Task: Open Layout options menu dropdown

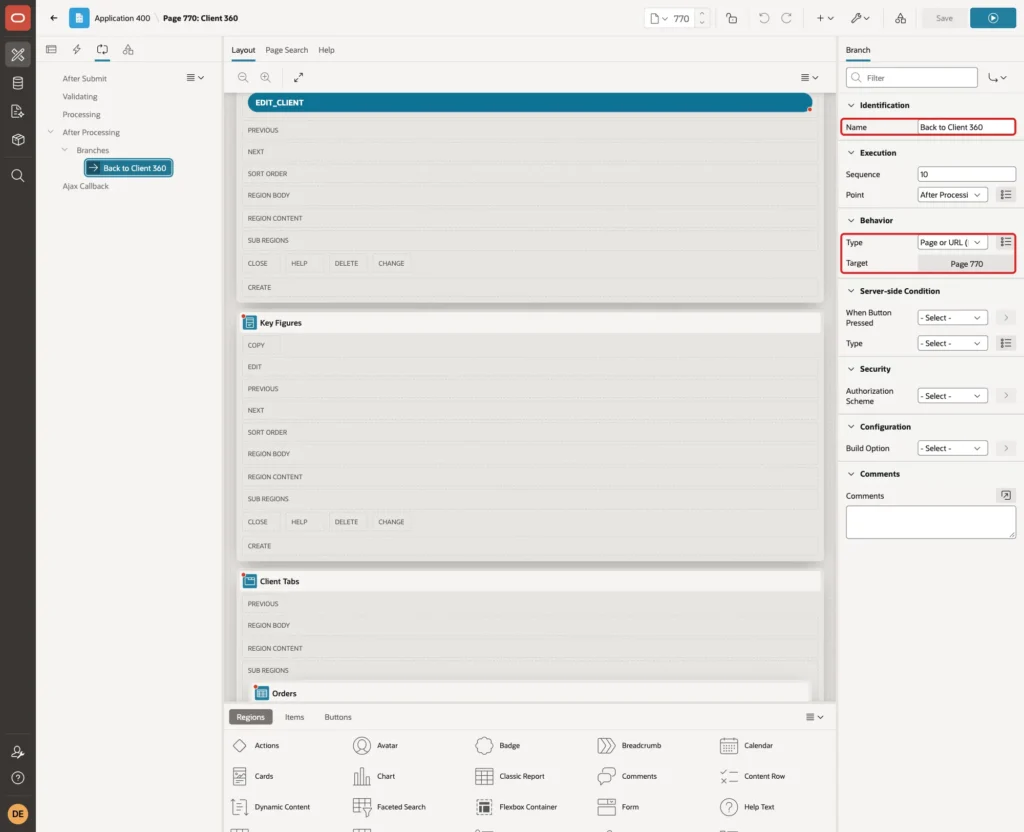Action: 810,77
